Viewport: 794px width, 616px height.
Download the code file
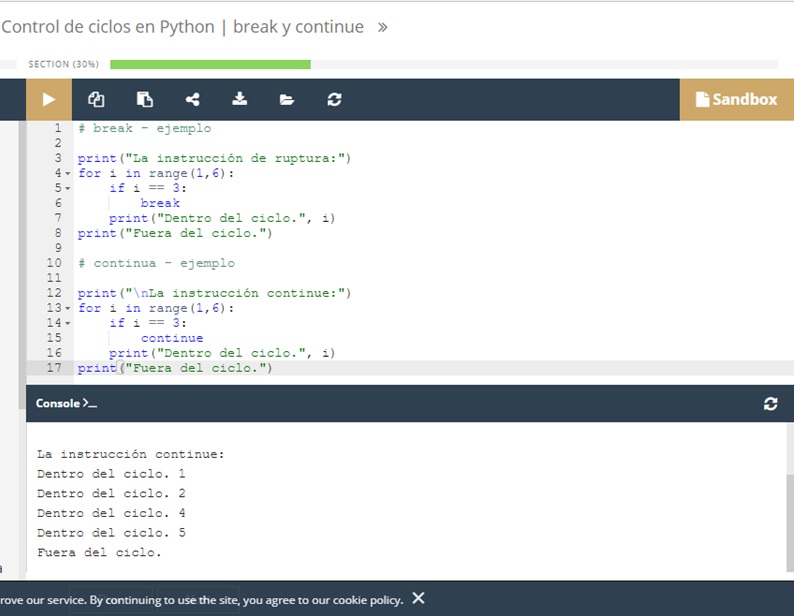240,100
